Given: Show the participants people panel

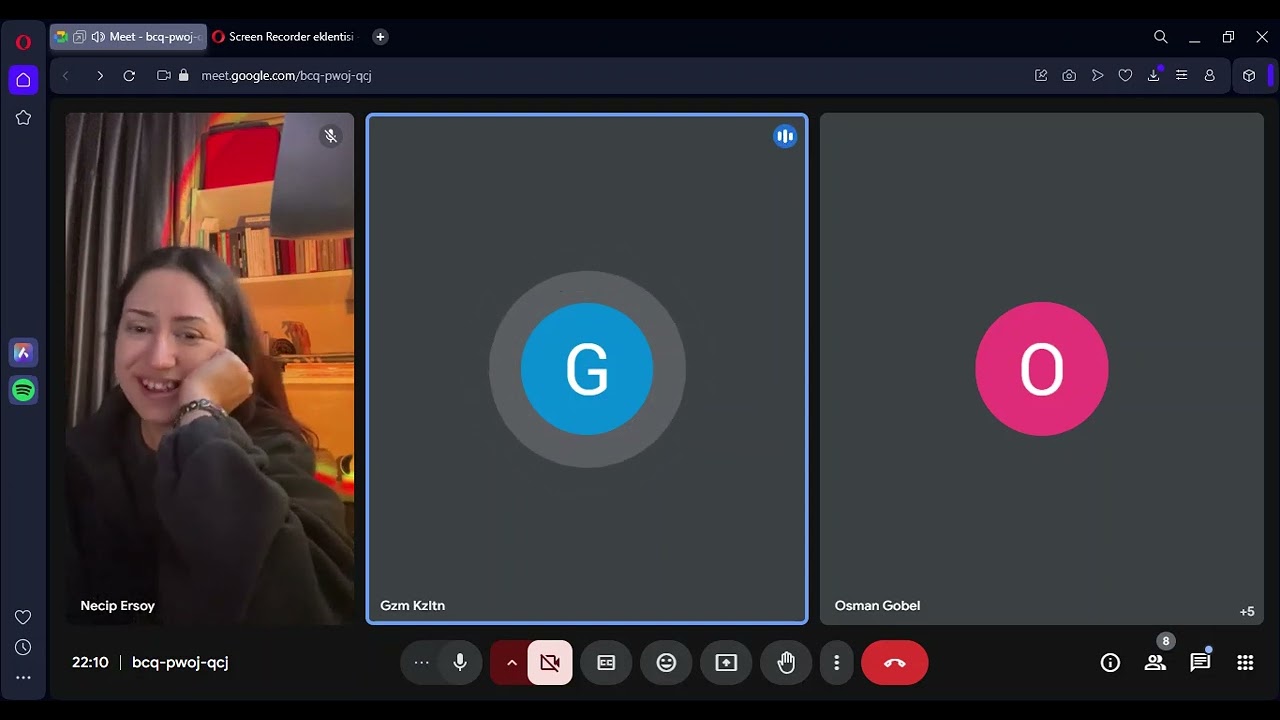Looking at the screenshot, I should pos(1155,662).
